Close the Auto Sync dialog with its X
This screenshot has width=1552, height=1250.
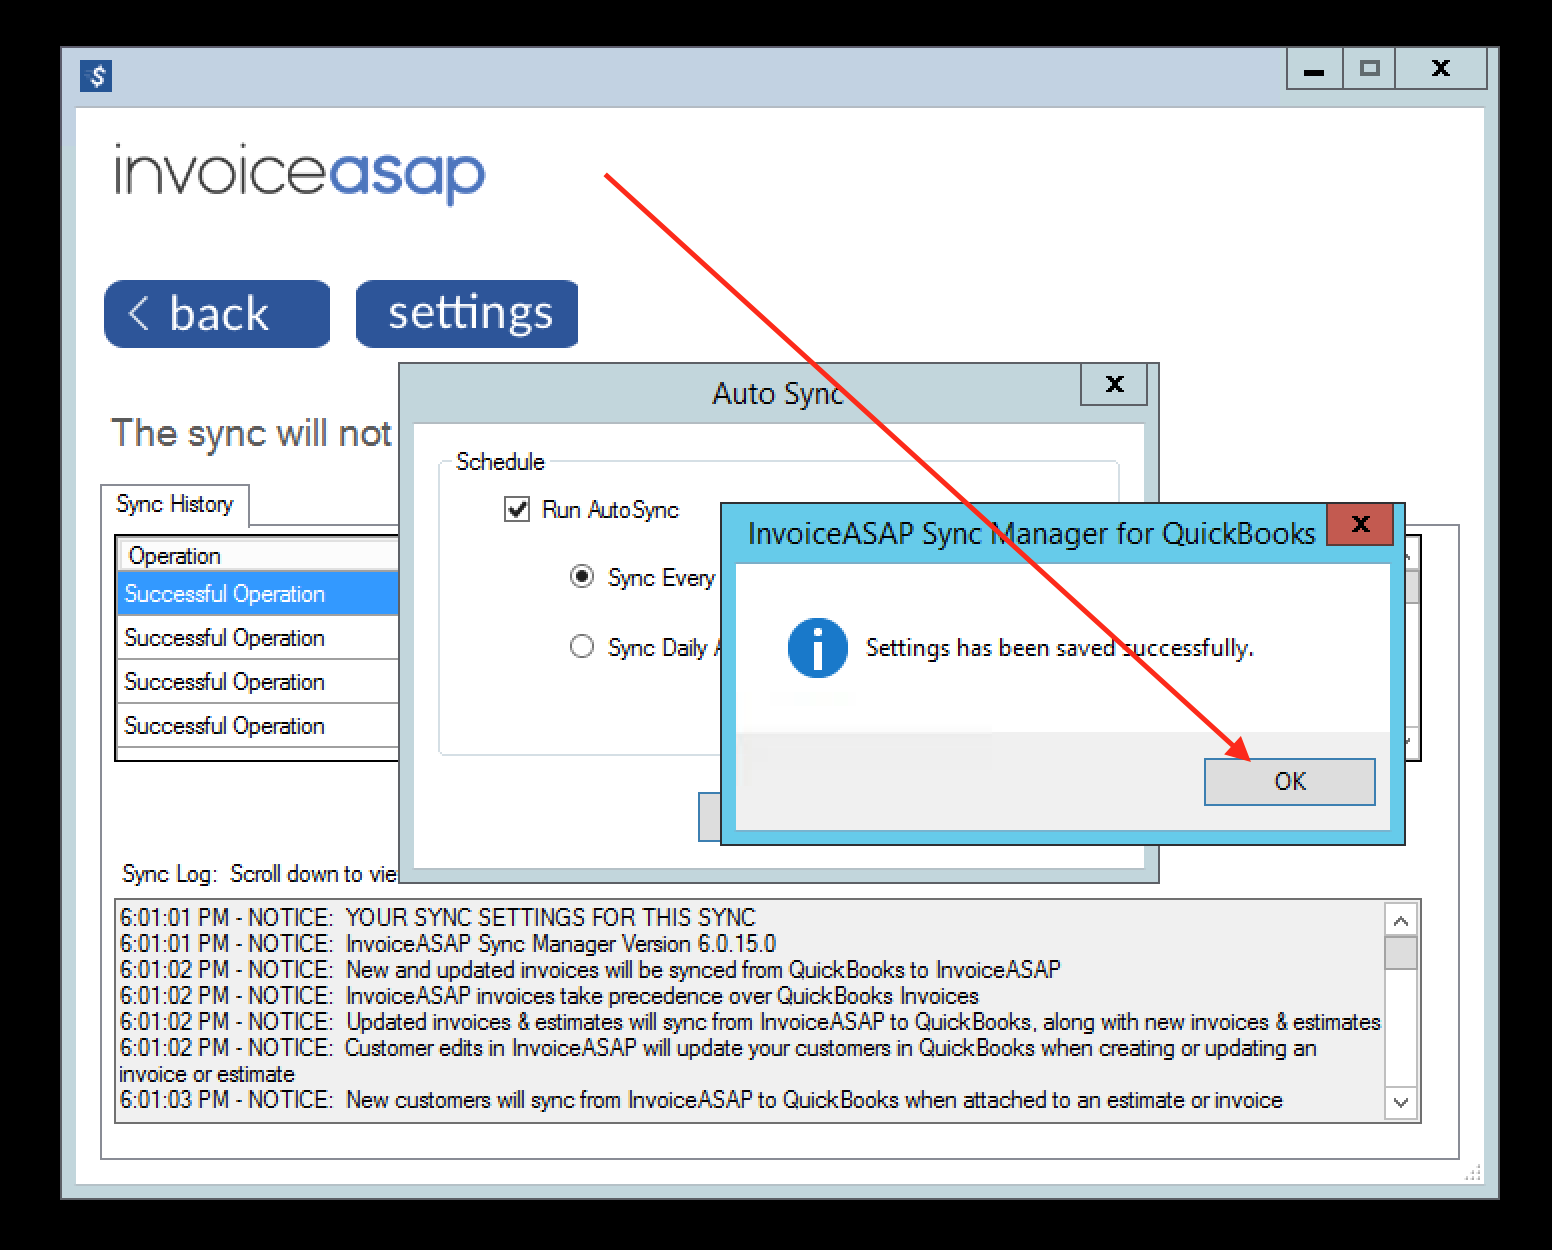1114,384
